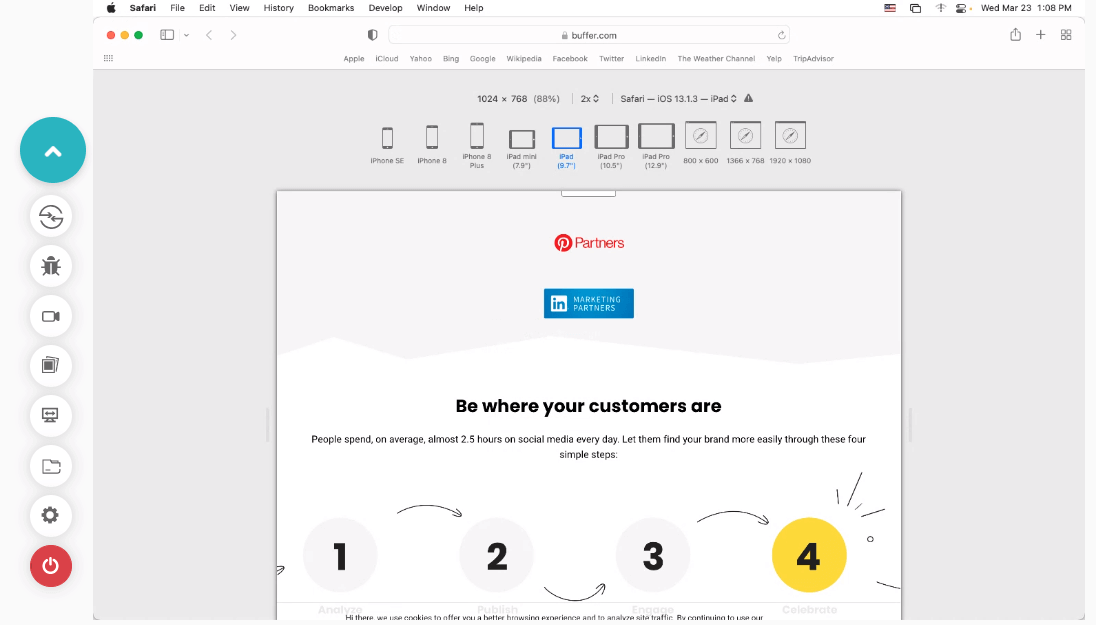1096x625 pixels.
Task: Click the switch session arrows icon
Action: pos(51,217)
